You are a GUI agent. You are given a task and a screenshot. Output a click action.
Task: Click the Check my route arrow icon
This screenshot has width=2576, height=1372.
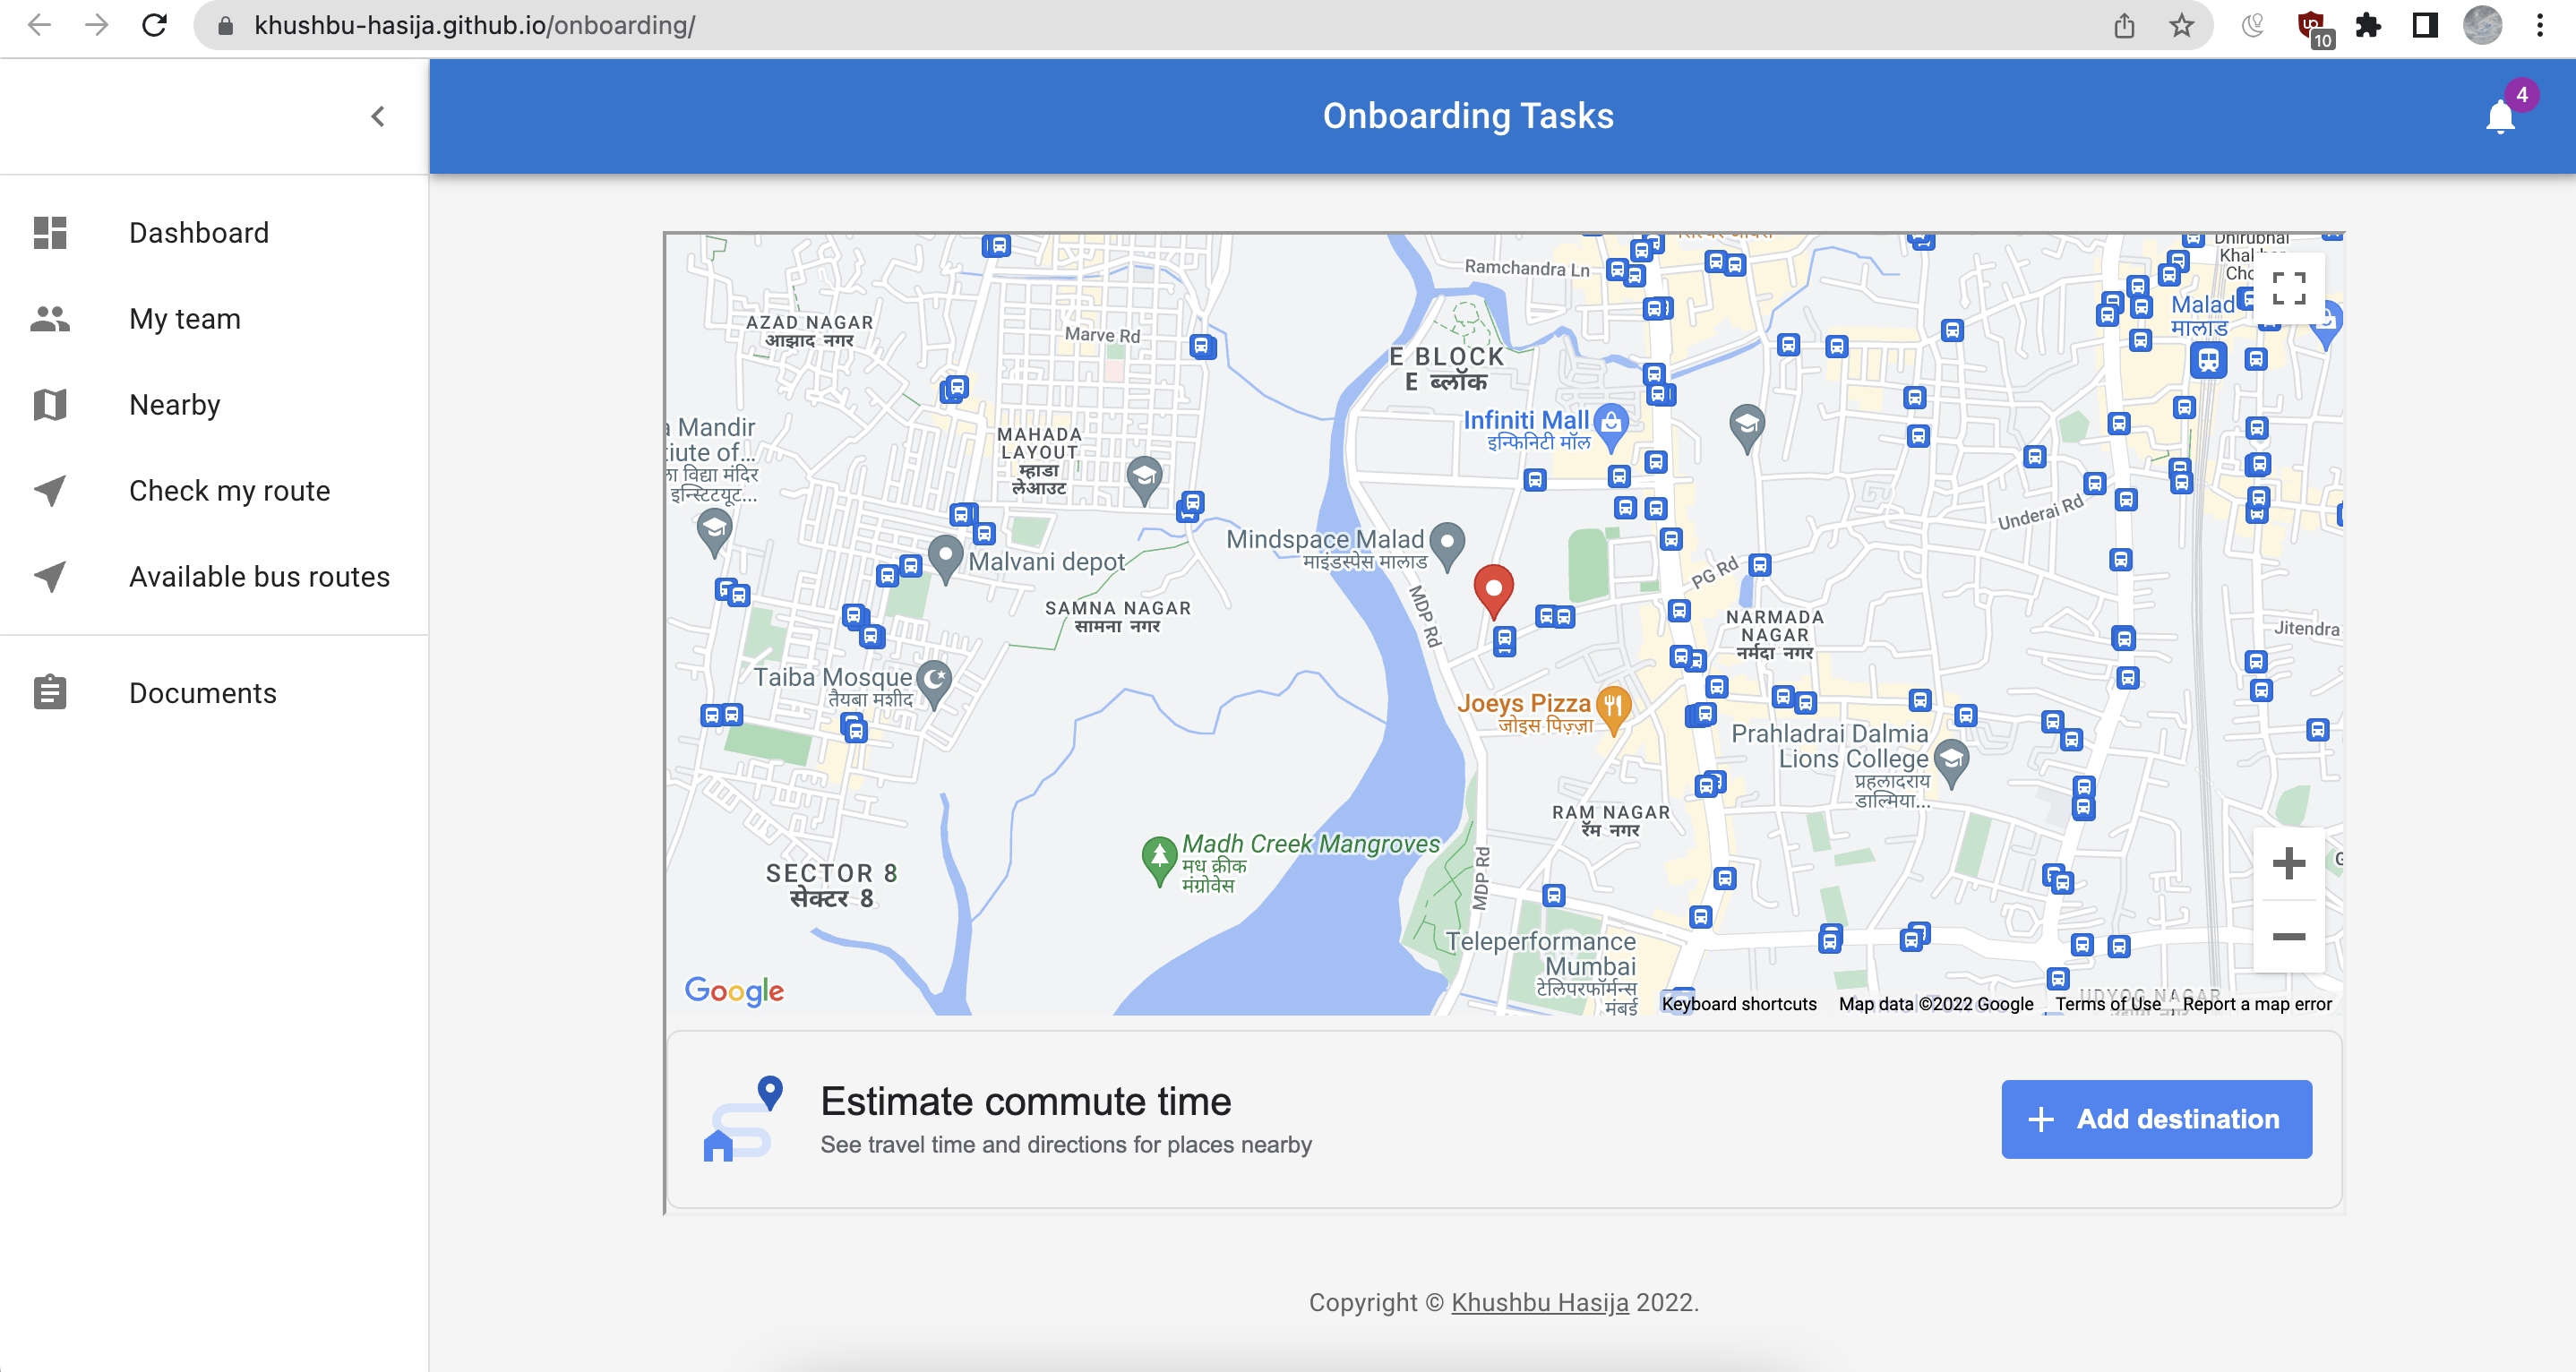coord(50,490)
